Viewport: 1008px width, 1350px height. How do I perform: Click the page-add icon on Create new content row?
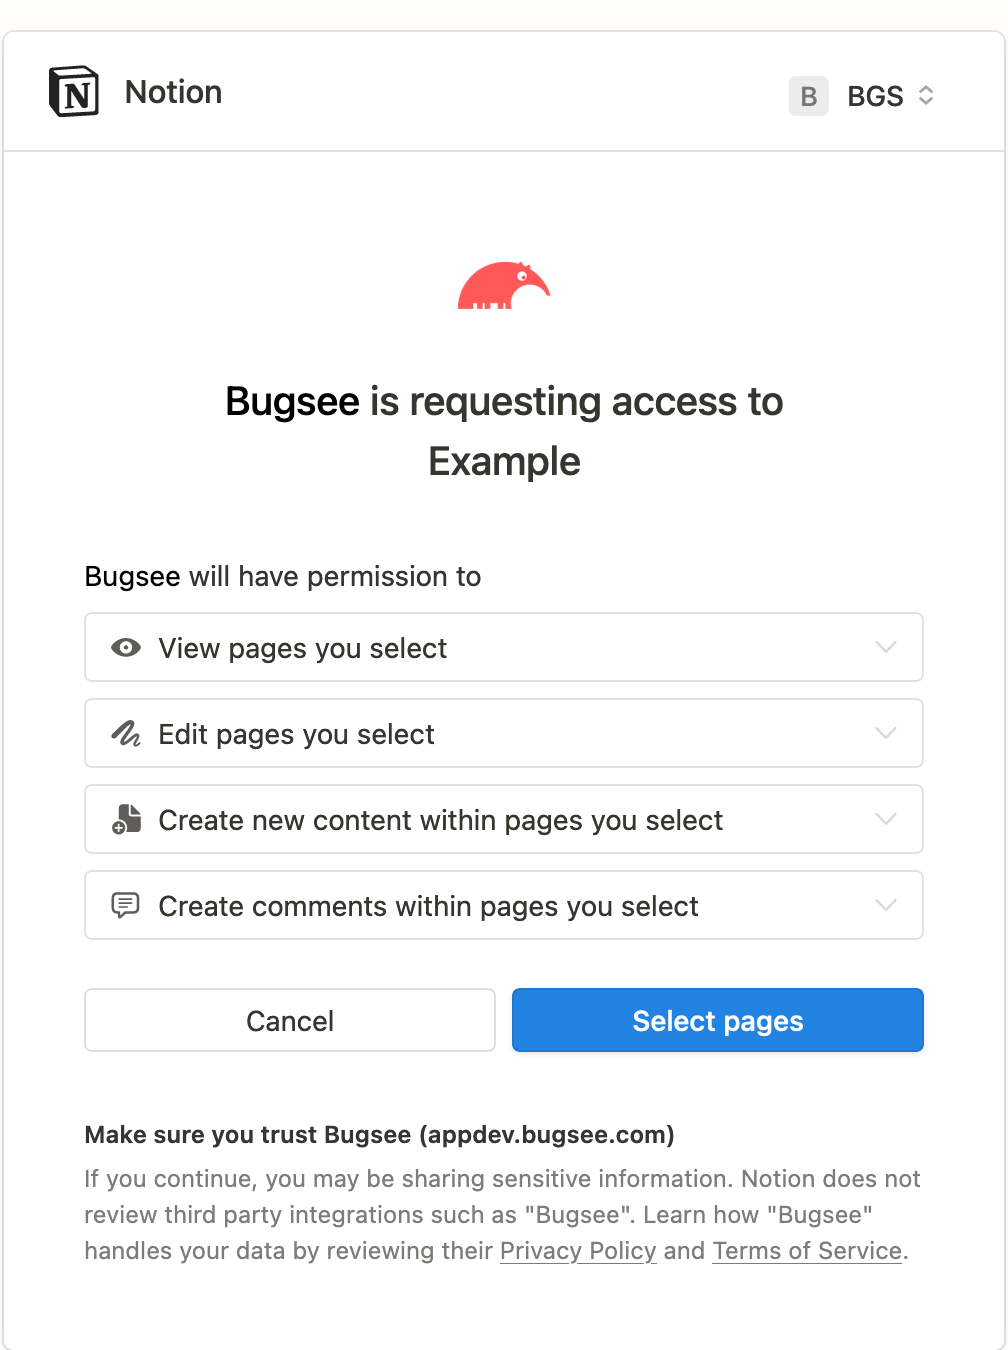[126, 819]
